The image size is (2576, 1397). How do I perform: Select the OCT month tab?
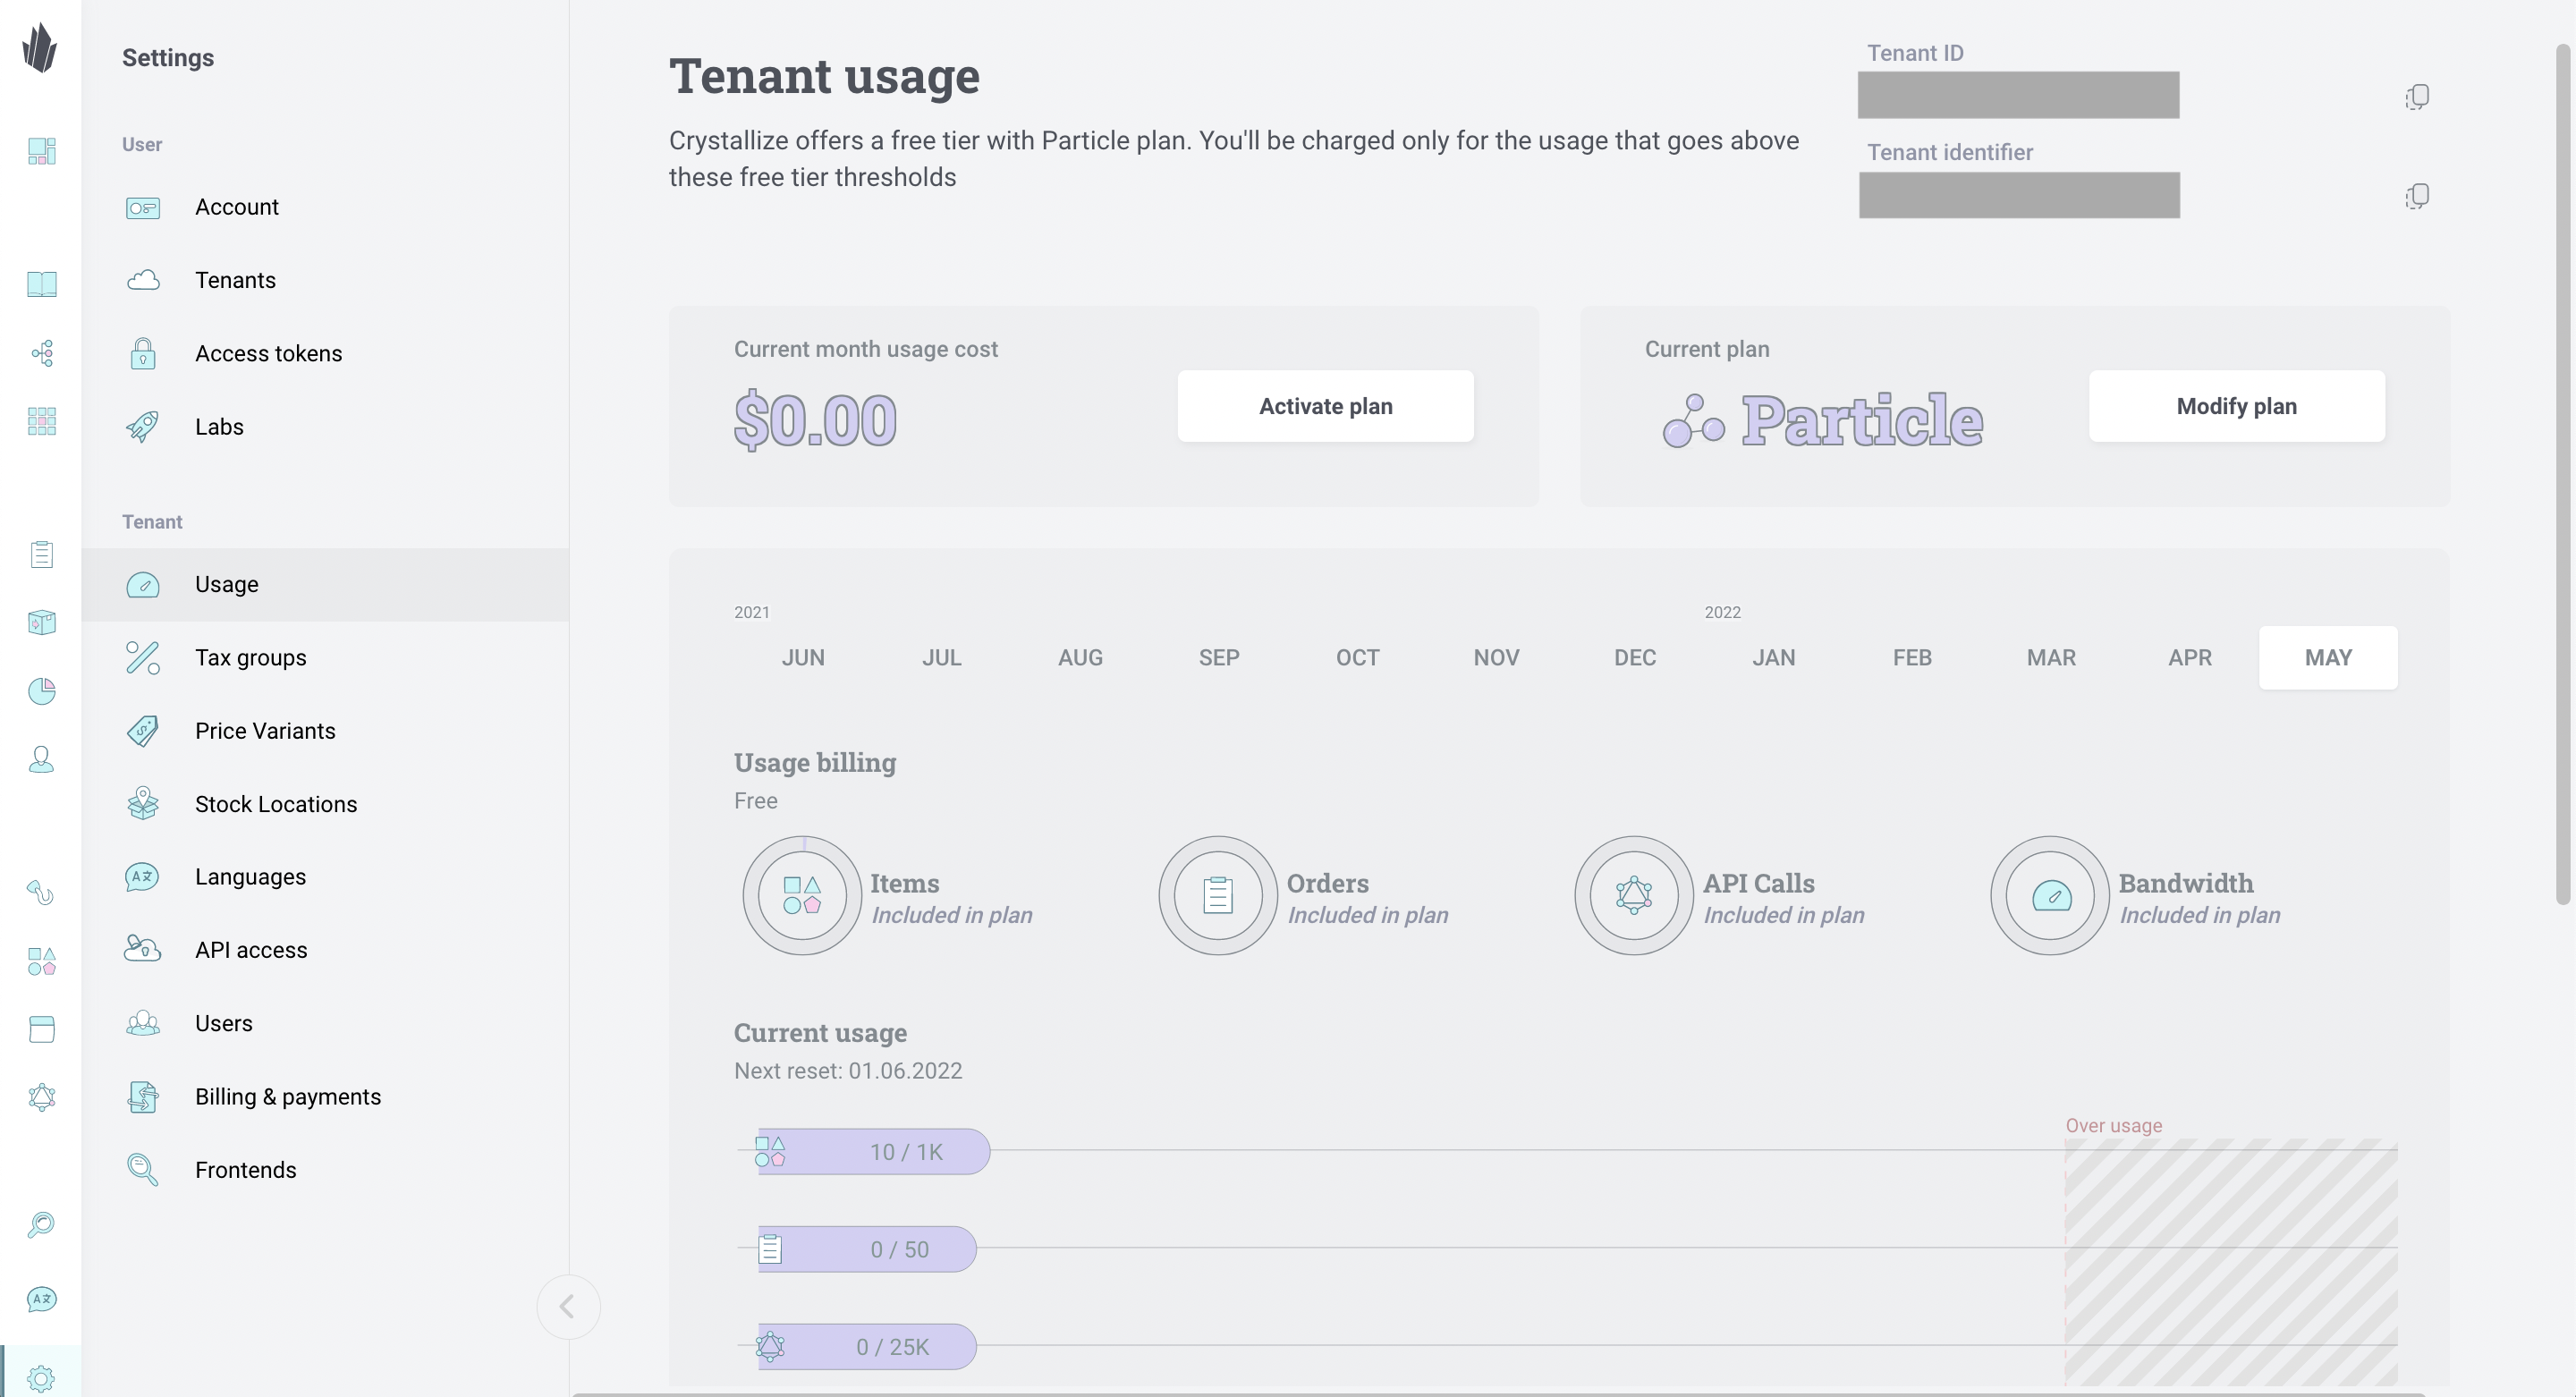[x=1357, y=658]
